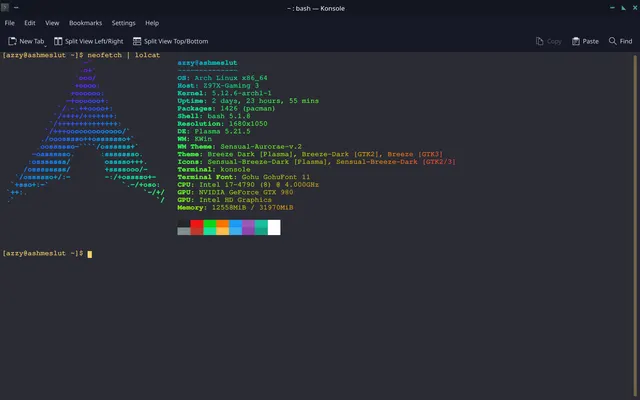Click the Split View Left/Right icon
The width and height of the screenshot is (640, 400).
[x=58, y=41]
